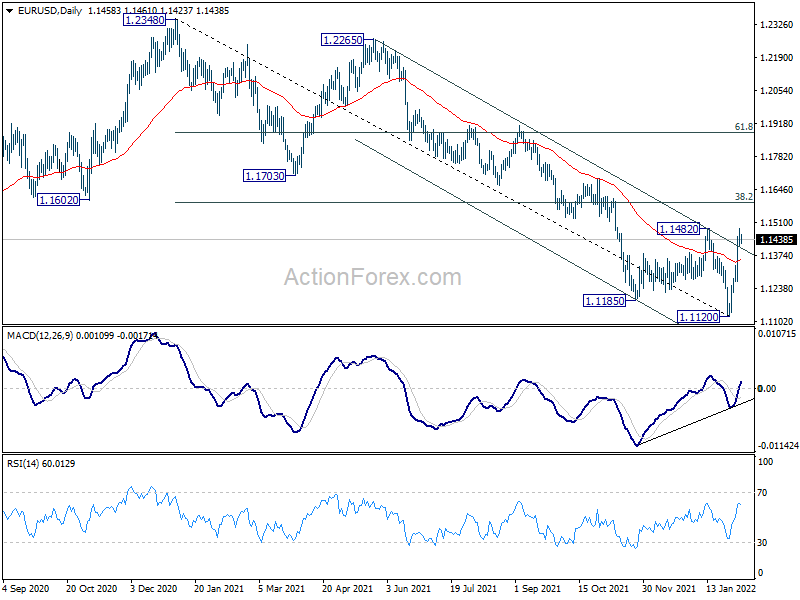Click the MACD(12,26,9) indicator label
Image resolution: width=800 pixels, height=600 pixels.
coord(40,336)
